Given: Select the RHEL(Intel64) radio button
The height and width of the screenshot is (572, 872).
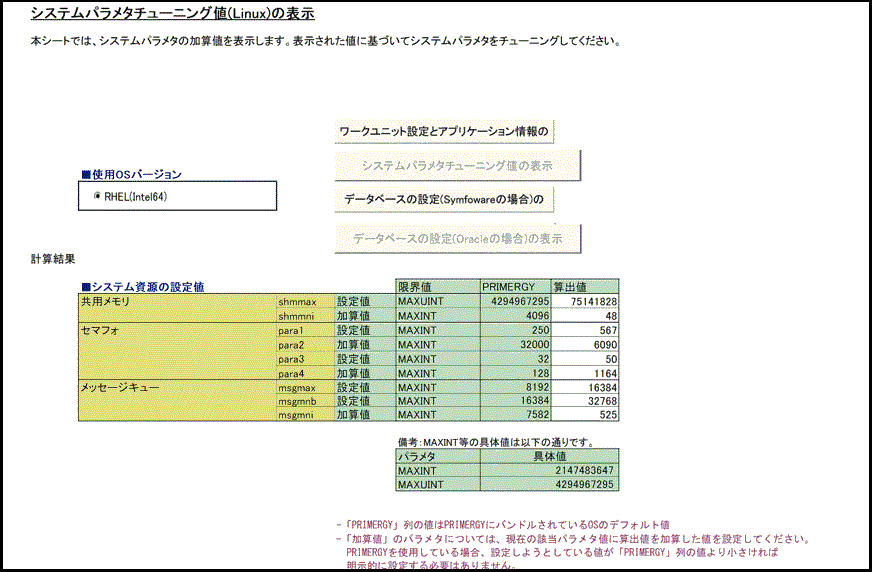Looking at the screenshot, I should 97,196.
